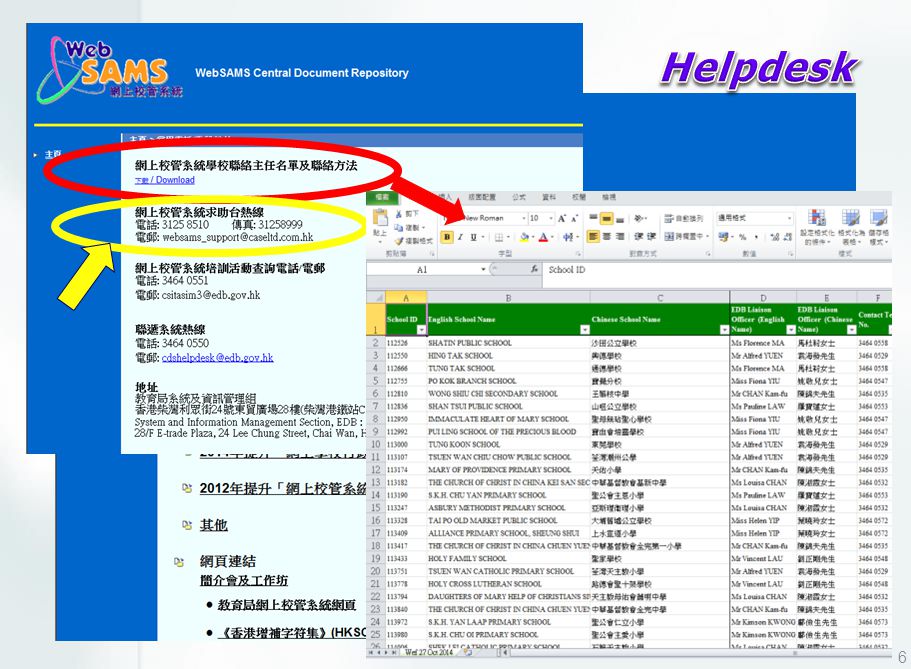The width and height of the screenshot is (911, 669).
Task: Open the Name Box A1 dropdown arrow
Action: coord(483,270)
